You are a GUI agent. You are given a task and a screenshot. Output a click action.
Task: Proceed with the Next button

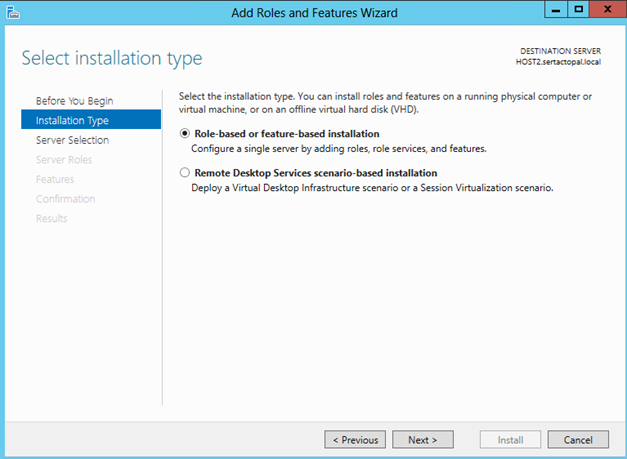point(423,439)
